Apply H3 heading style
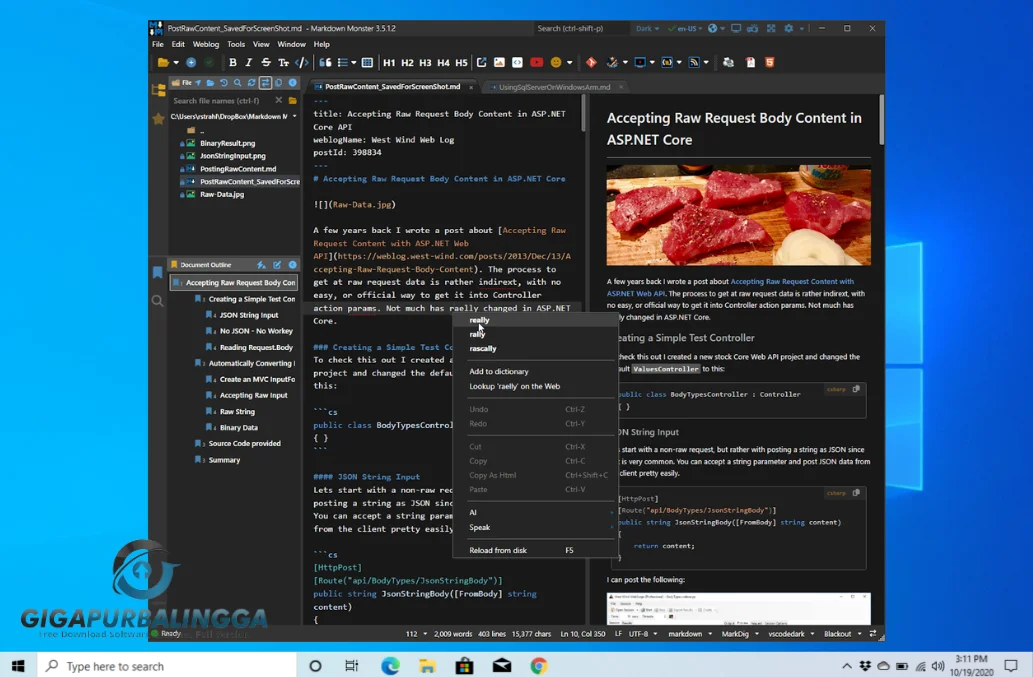 [x=425, y=63]
